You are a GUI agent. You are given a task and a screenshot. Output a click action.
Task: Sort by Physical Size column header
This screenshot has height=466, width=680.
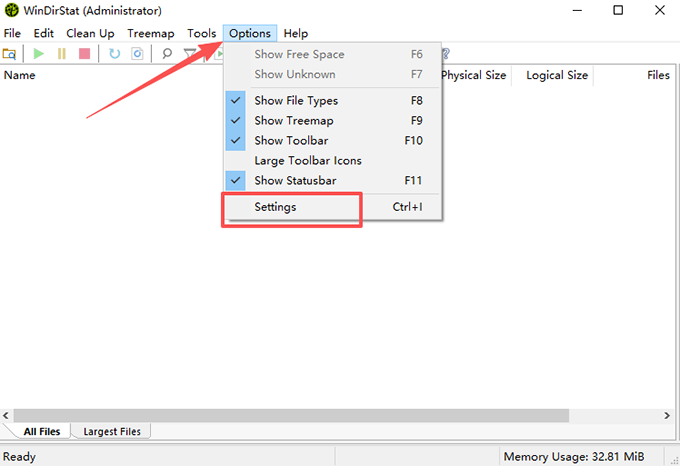(474, 75)
